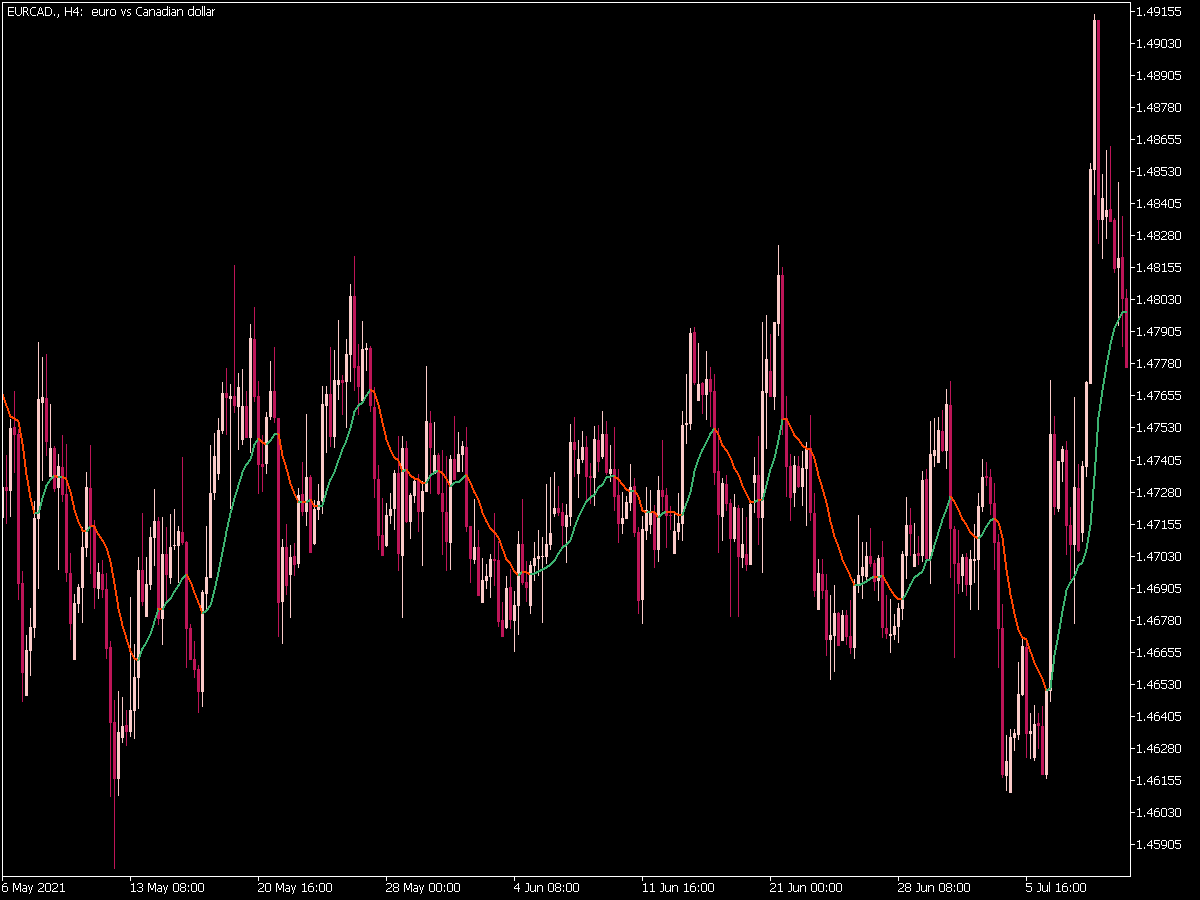This screenshot has width=1200, height=900.
Task: Click price label 1.49155
Action: (1160, 12)
